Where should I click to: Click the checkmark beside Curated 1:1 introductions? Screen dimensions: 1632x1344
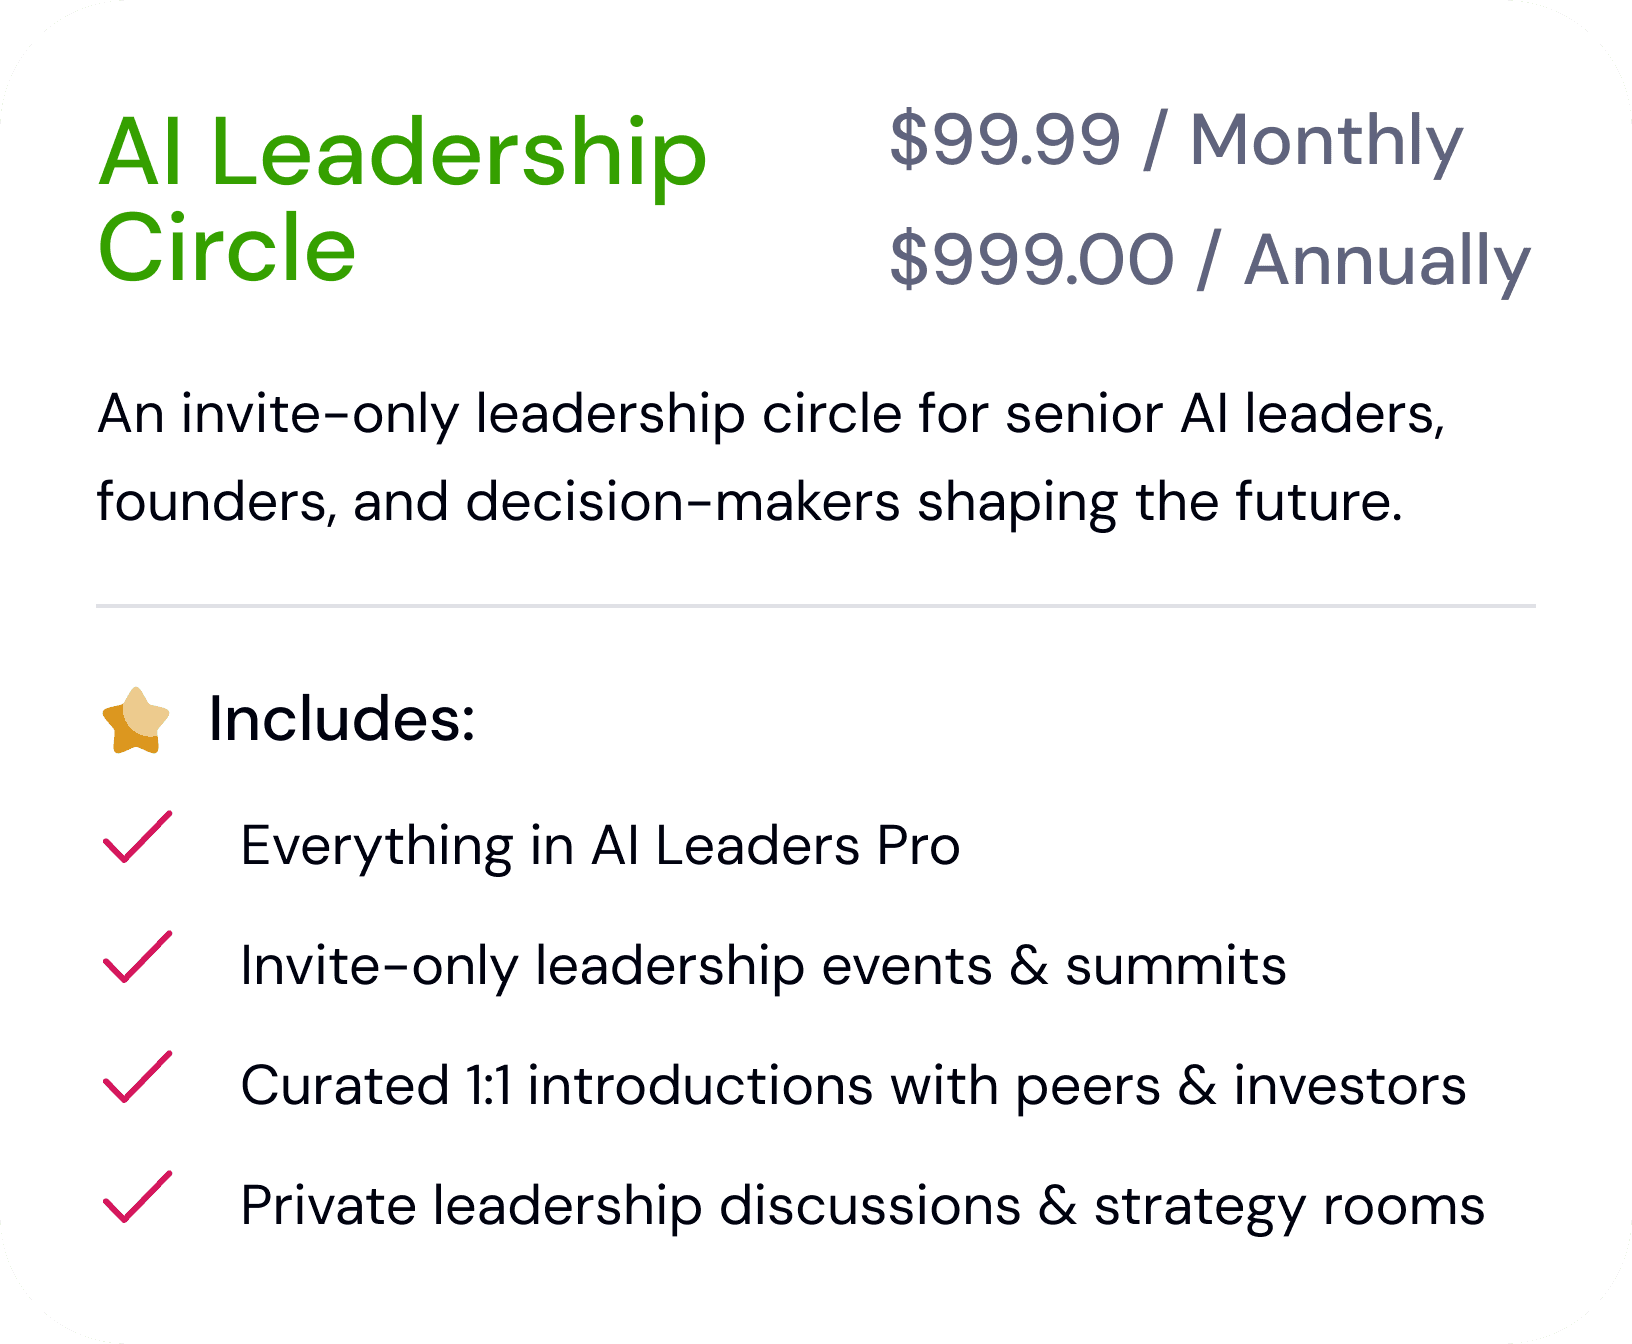click(x=137, y=1078)
